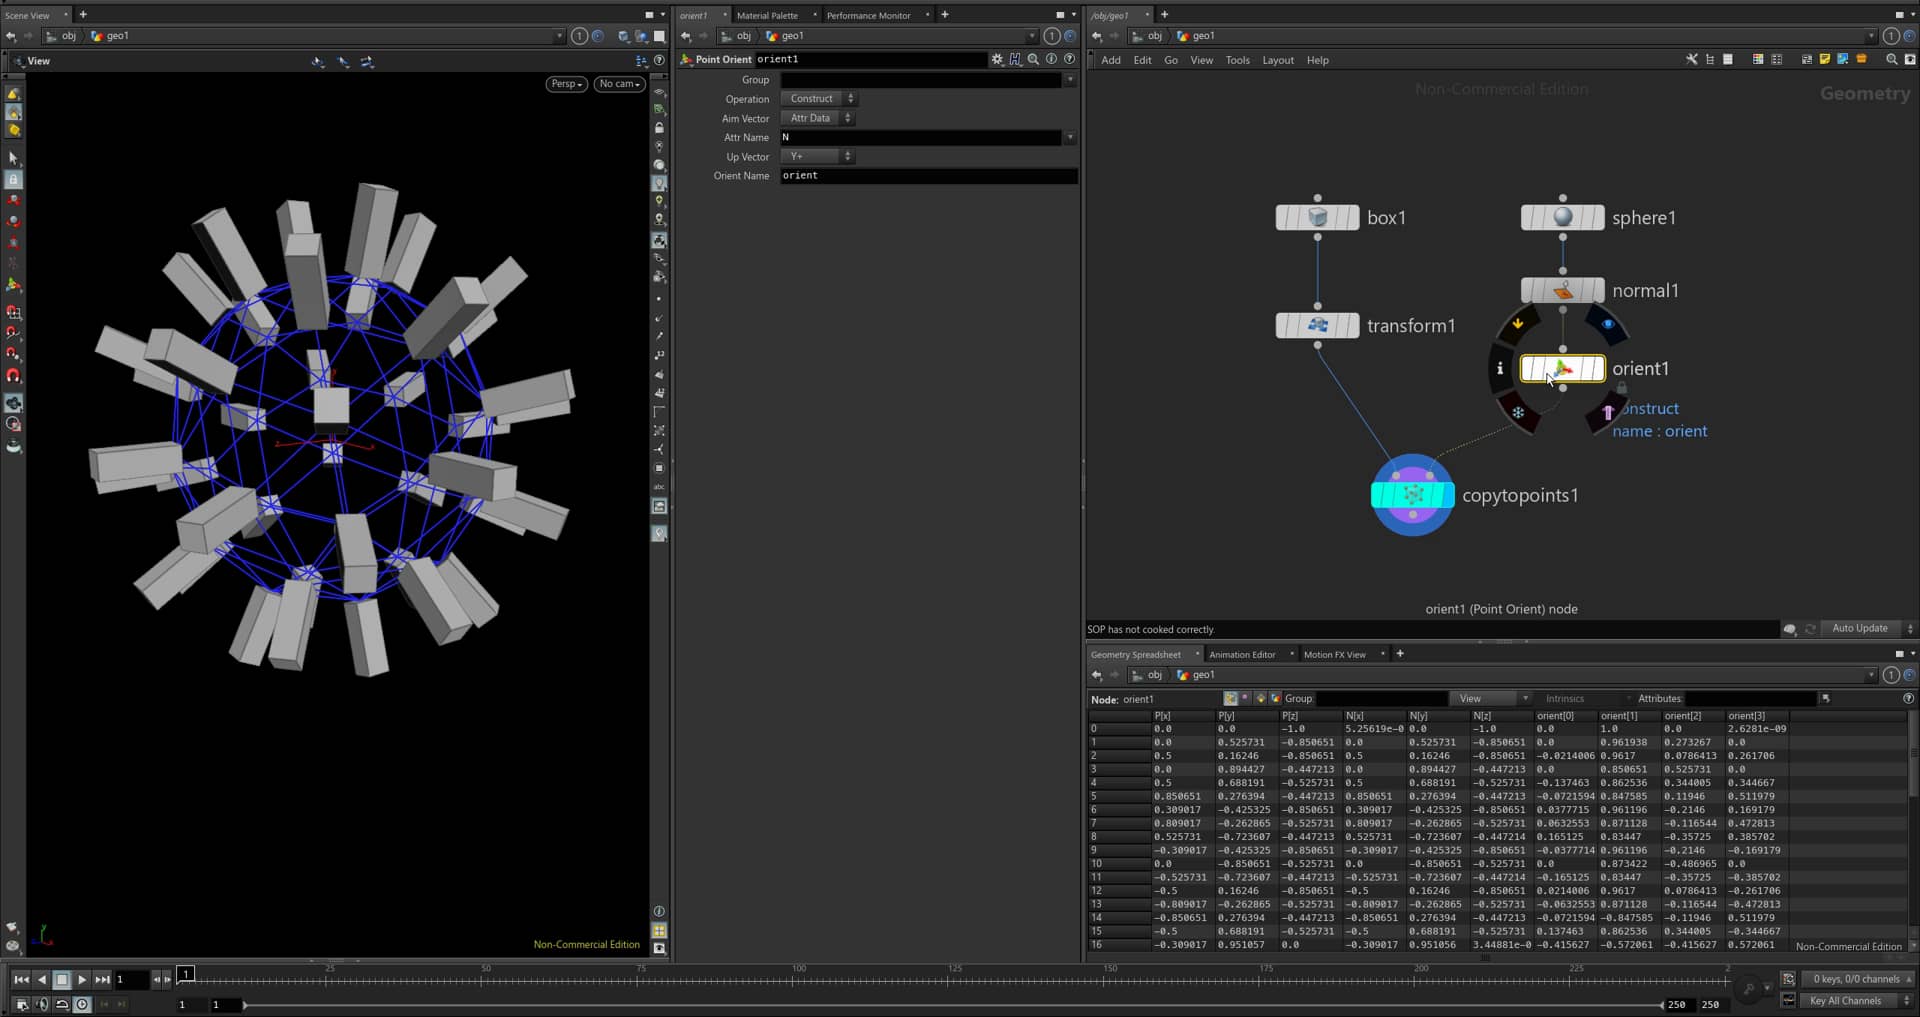Toggle orient1 bypass yellow arrow flag

(1518, 324)
